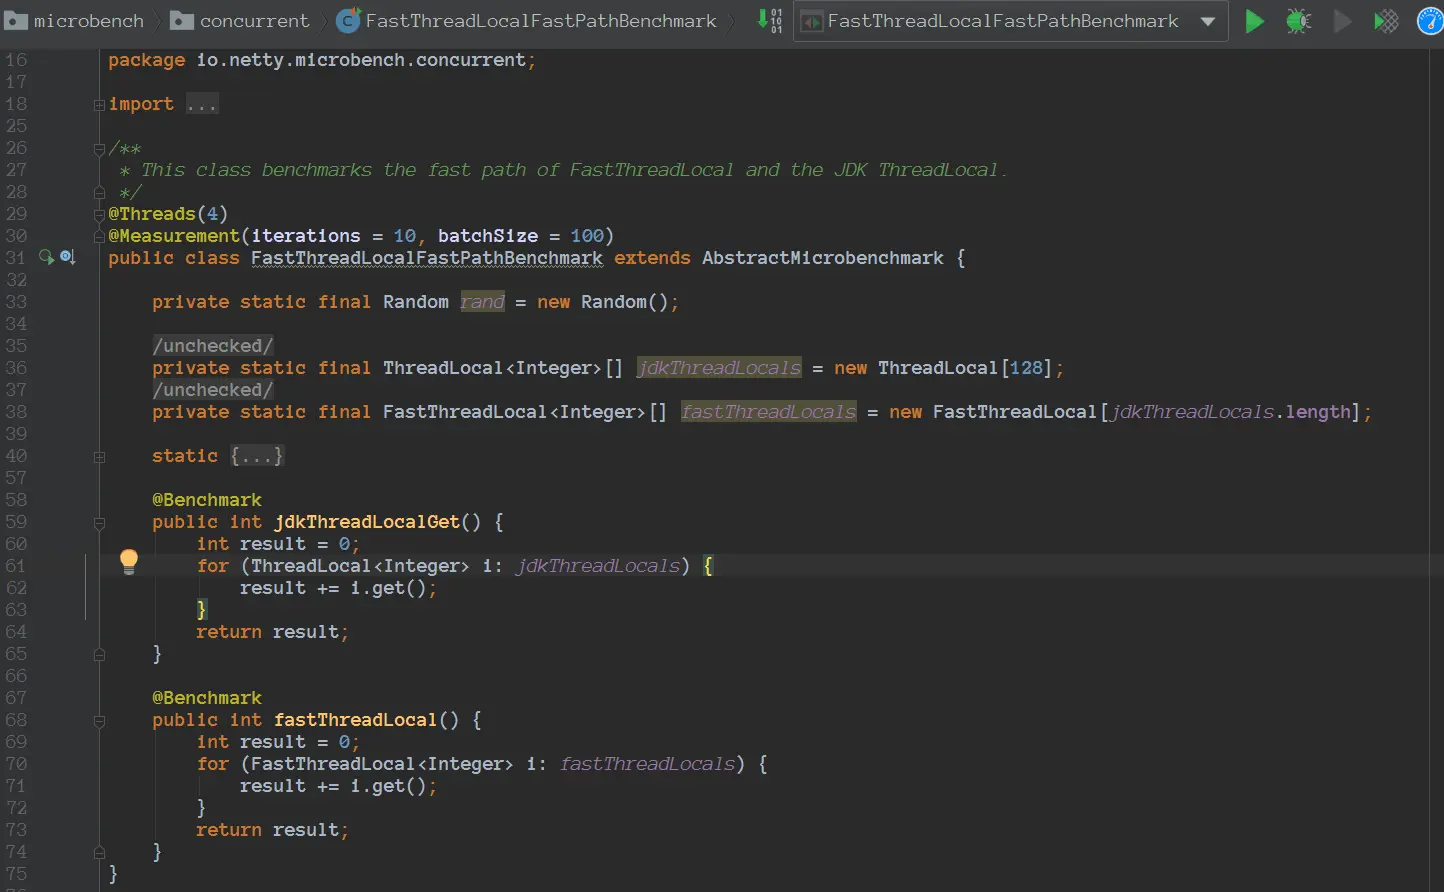
Task: Click 'result += i.get();' on line 71
Action: (x=339, y=786)
